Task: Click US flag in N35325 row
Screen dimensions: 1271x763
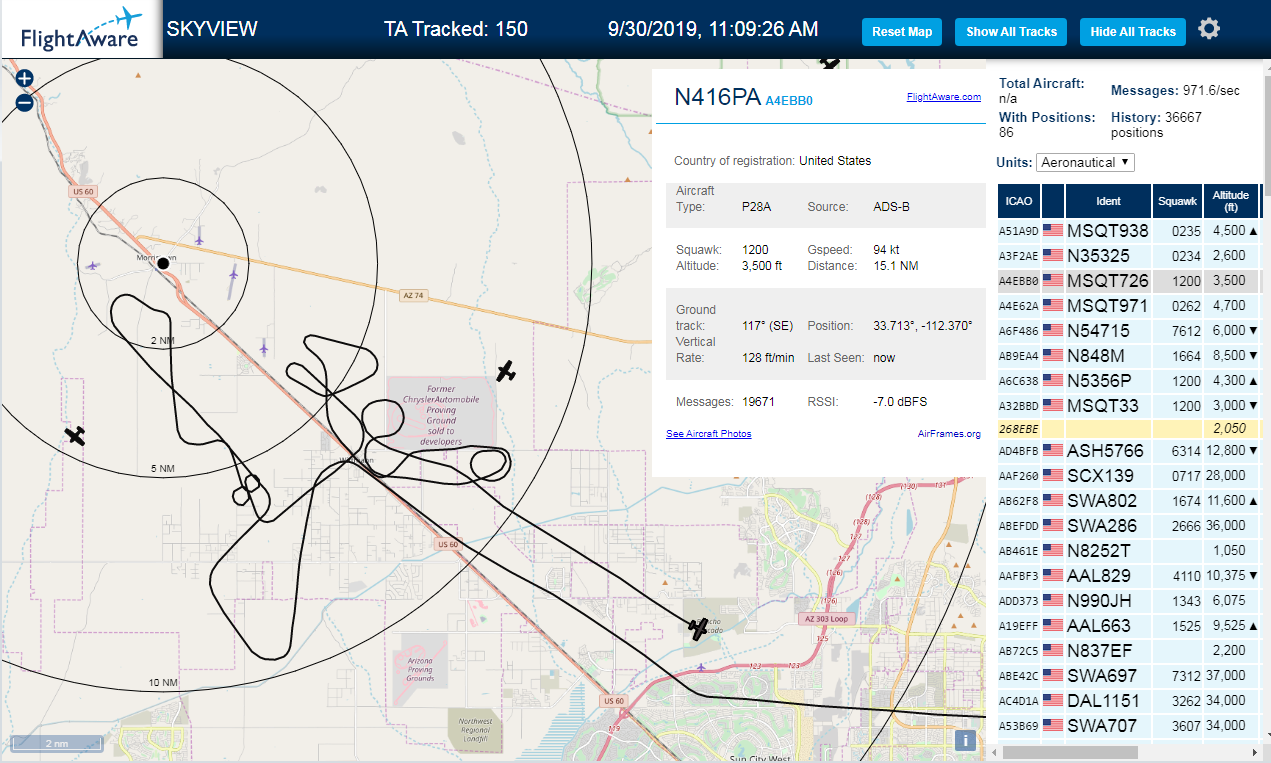Action: 1053,255
